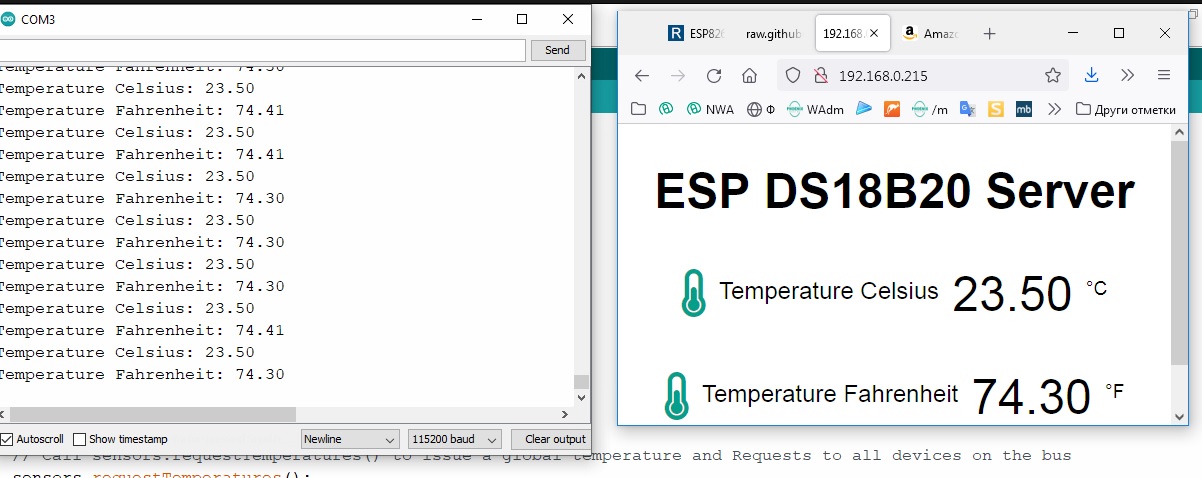Open the /m bookmark
The image size is (1202, 478).
[x=929, y=109]
